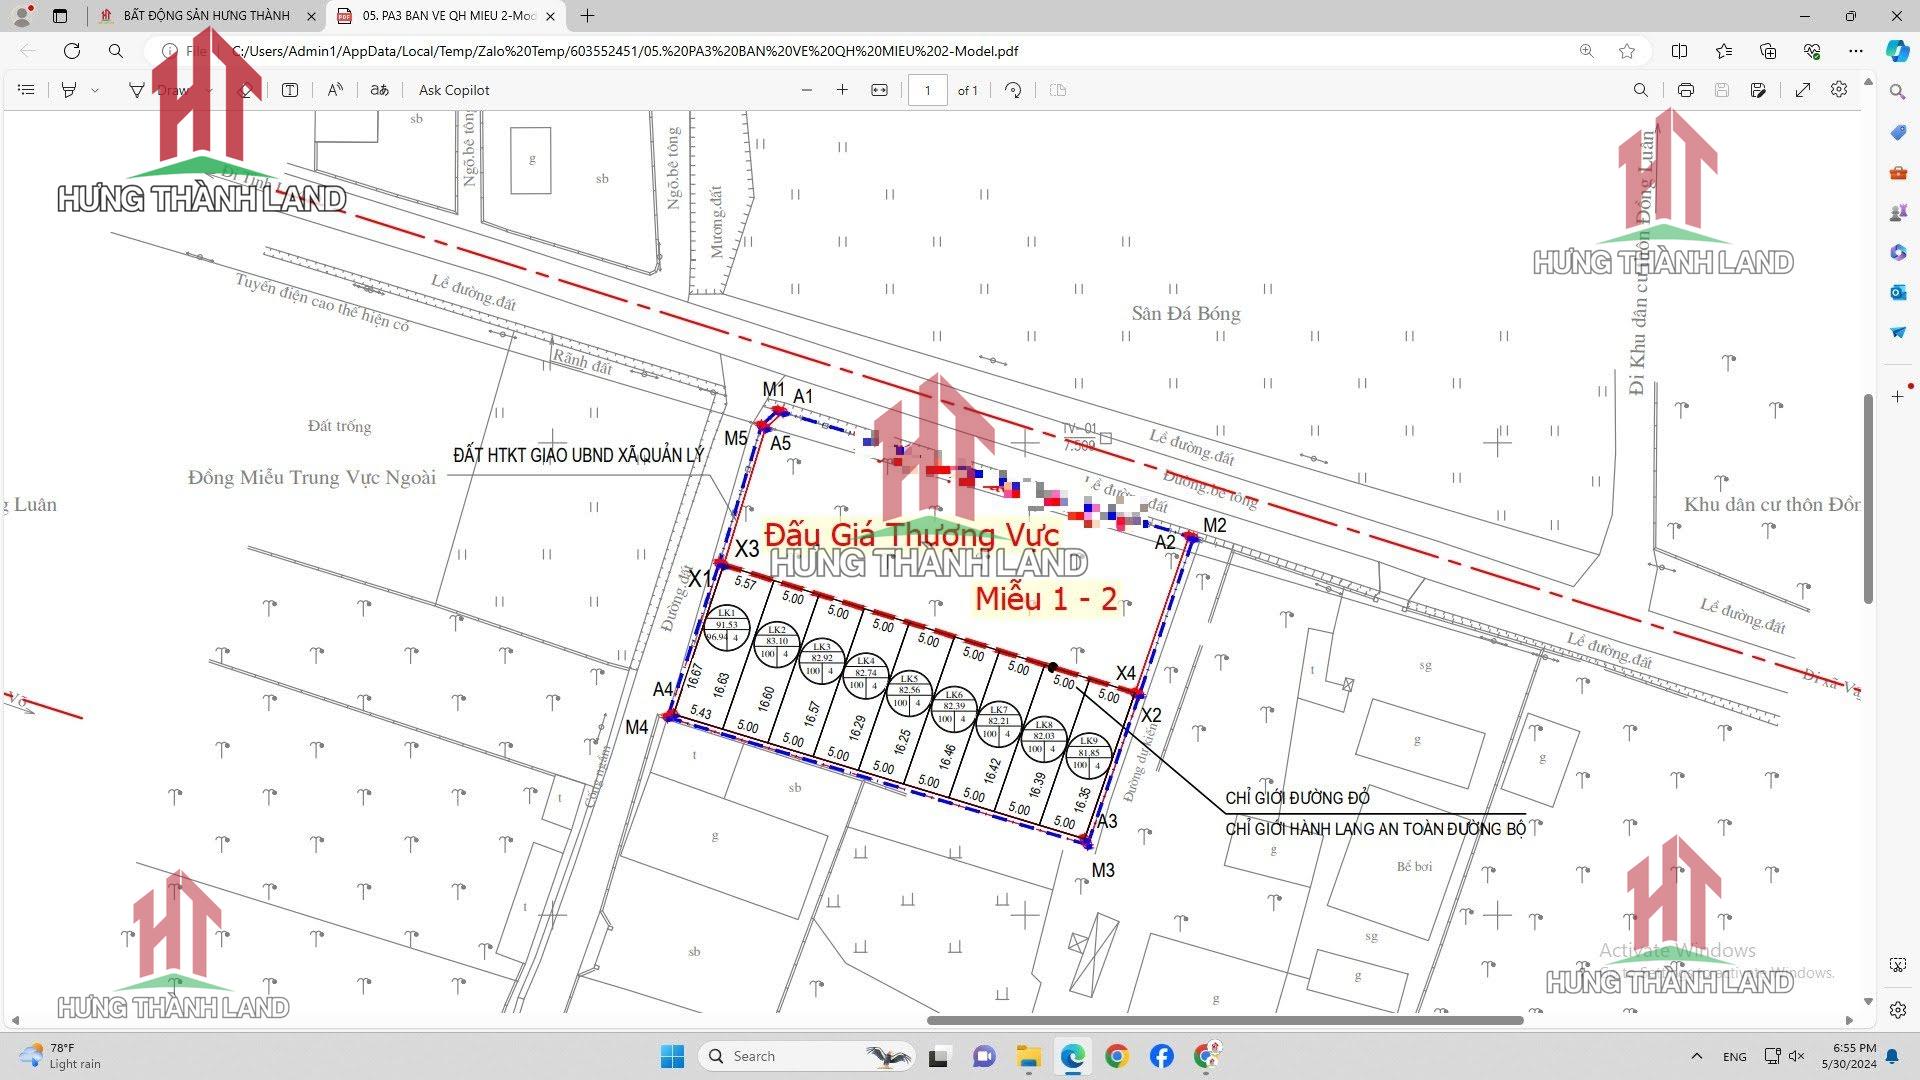Screen dimensions: 1920x1080
Task: Show hidden system tray icons
Action: 1696,1056
